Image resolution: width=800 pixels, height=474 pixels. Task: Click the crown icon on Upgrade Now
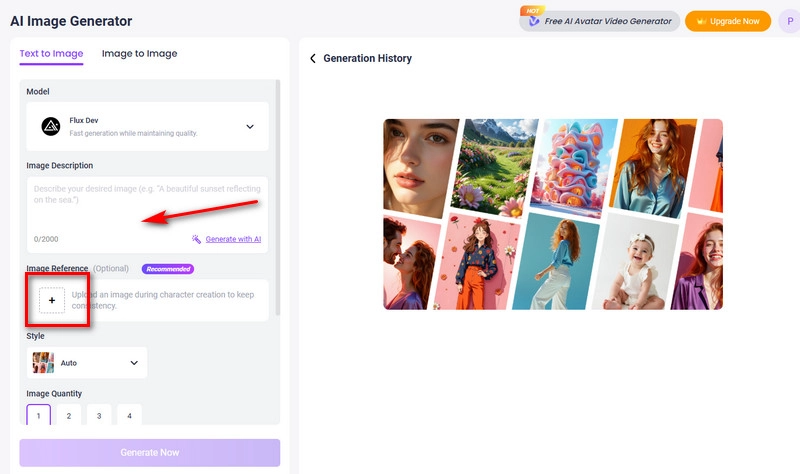(x=700, y=21)
